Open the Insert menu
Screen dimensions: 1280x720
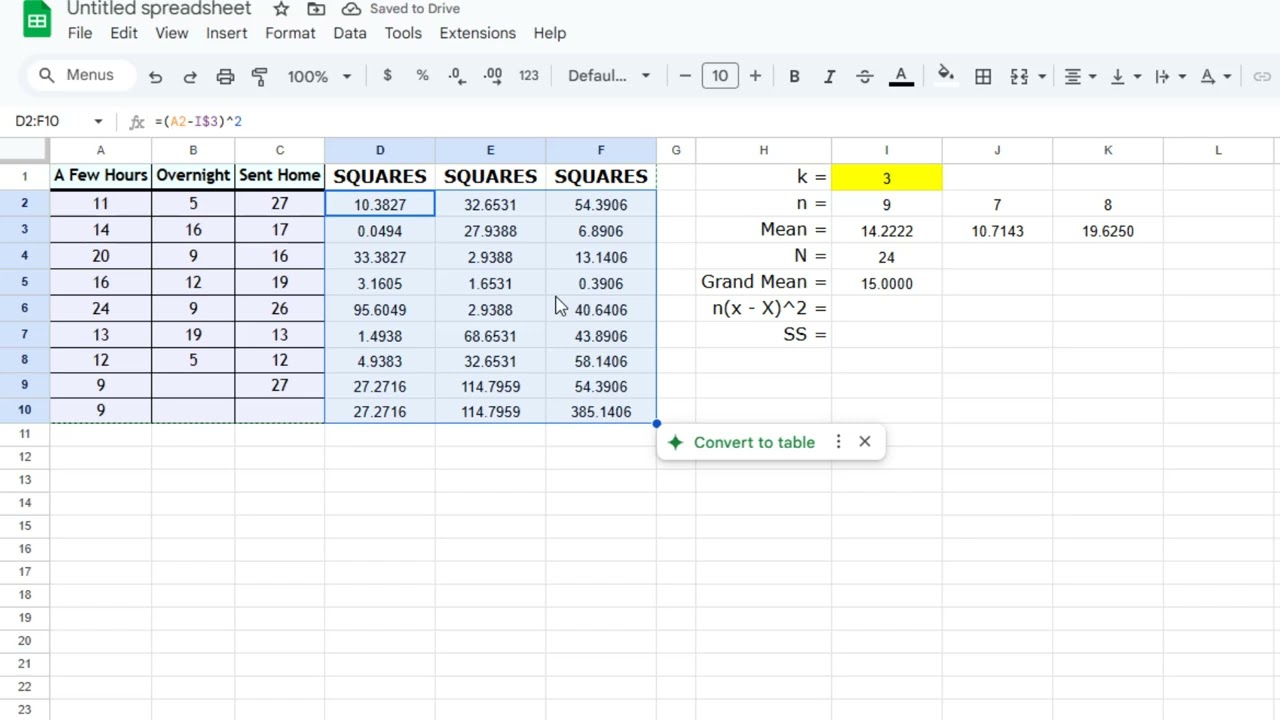227,33
